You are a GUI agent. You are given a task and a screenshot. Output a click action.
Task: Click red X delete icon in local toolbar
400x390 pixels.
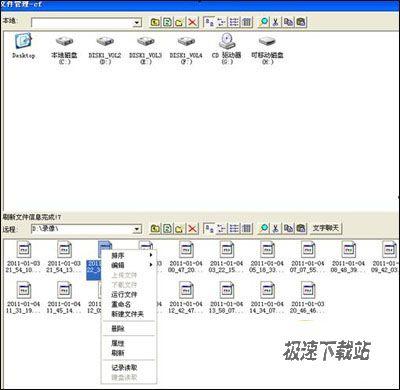click(x=192, y=22)
